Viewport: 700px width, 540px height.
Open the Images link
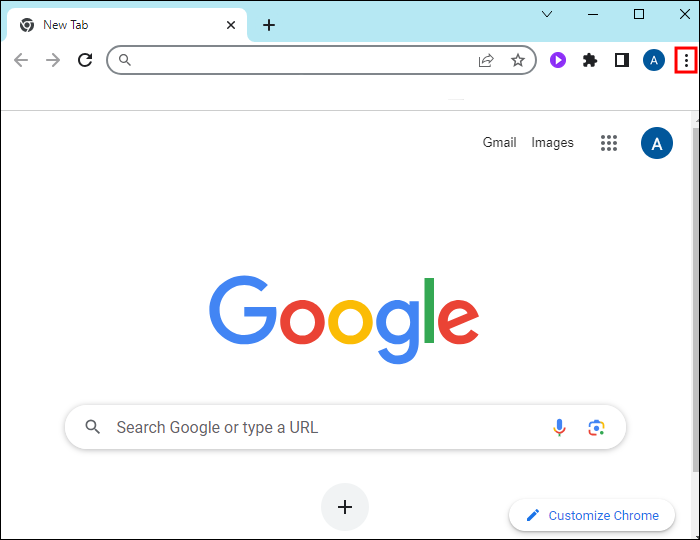552,143
